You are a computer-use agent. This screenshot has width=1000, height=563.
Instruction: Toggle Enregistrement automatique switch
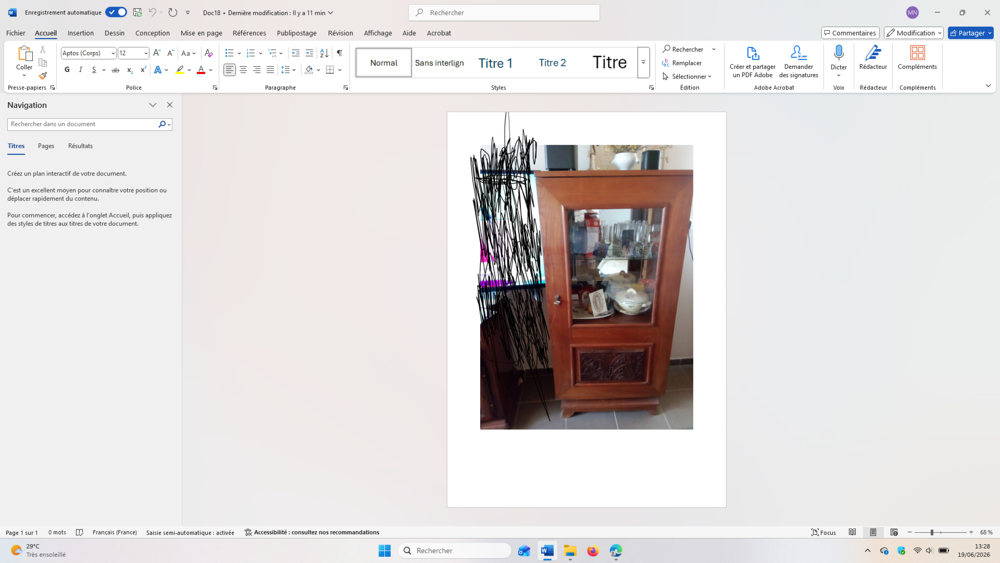(x=115, y=12)
